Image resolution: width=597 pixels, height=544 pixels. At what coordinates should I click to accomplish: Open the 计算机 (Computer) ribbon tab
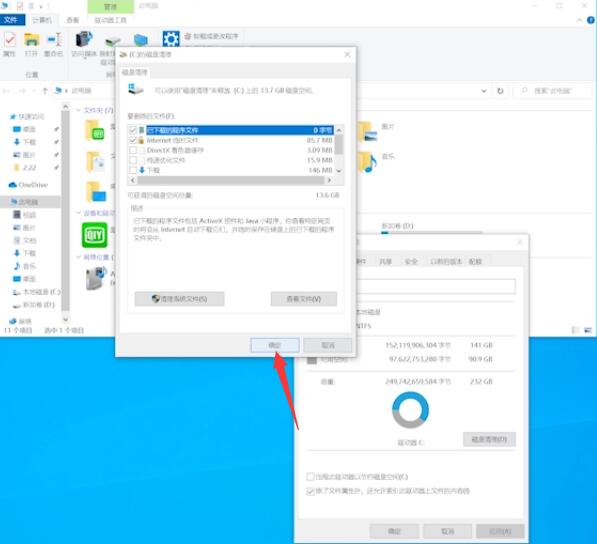click(x=42, y=20)
